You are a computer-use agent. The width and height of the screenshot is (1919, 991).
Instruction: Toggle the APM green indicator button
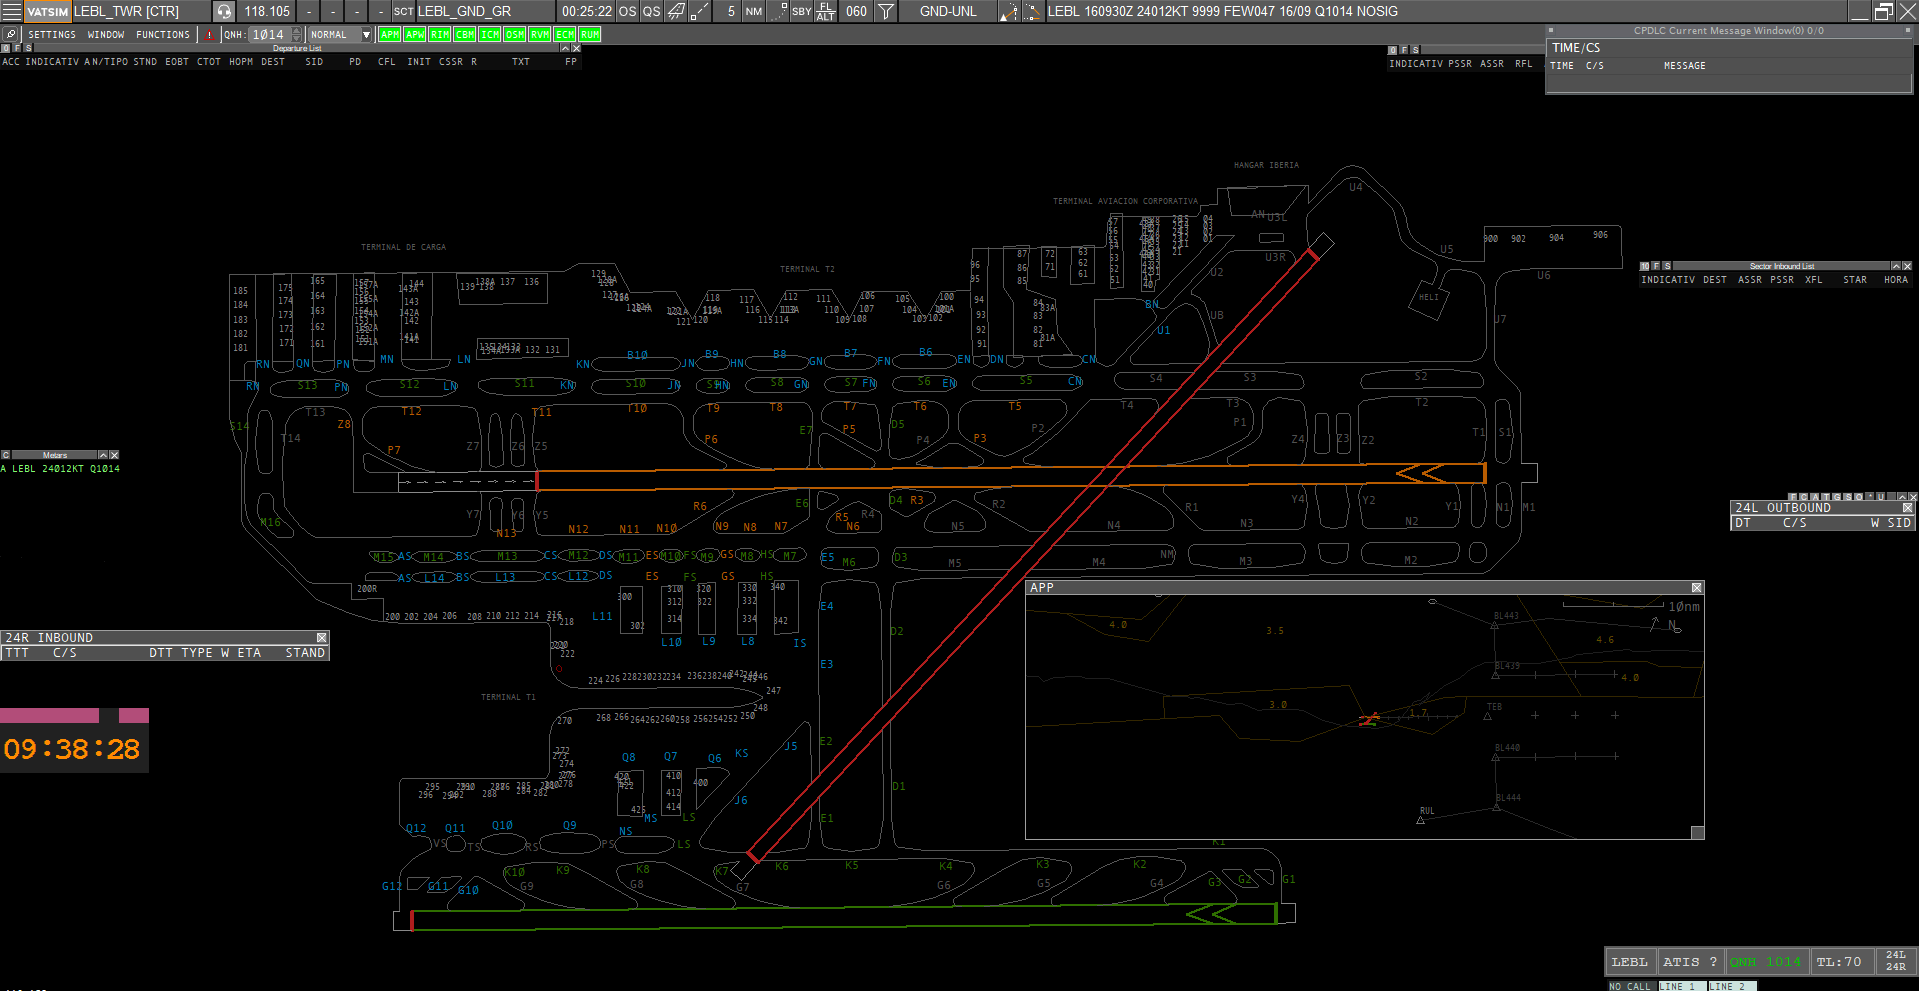click(389, 34)
